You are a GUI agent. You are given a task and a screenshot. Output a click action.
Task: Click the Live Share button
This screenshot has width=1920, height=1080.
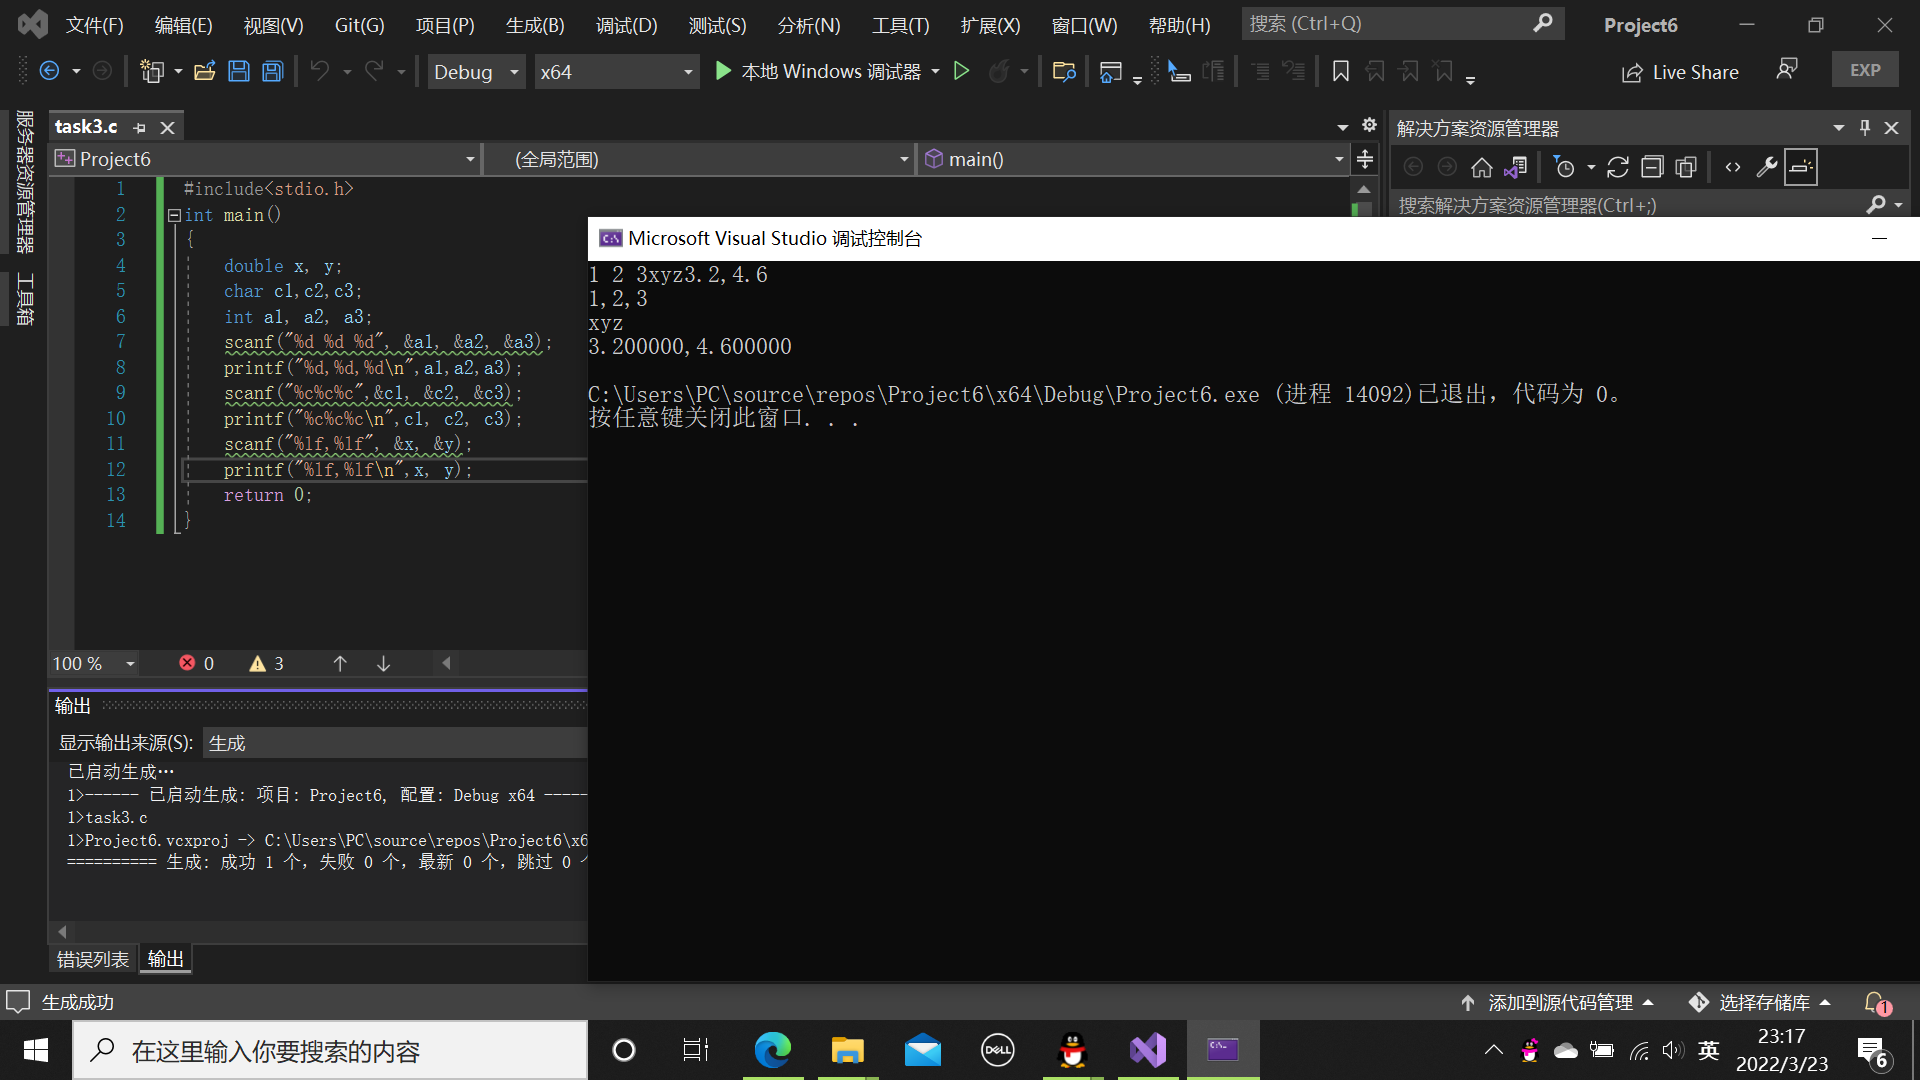[1680, 72]
